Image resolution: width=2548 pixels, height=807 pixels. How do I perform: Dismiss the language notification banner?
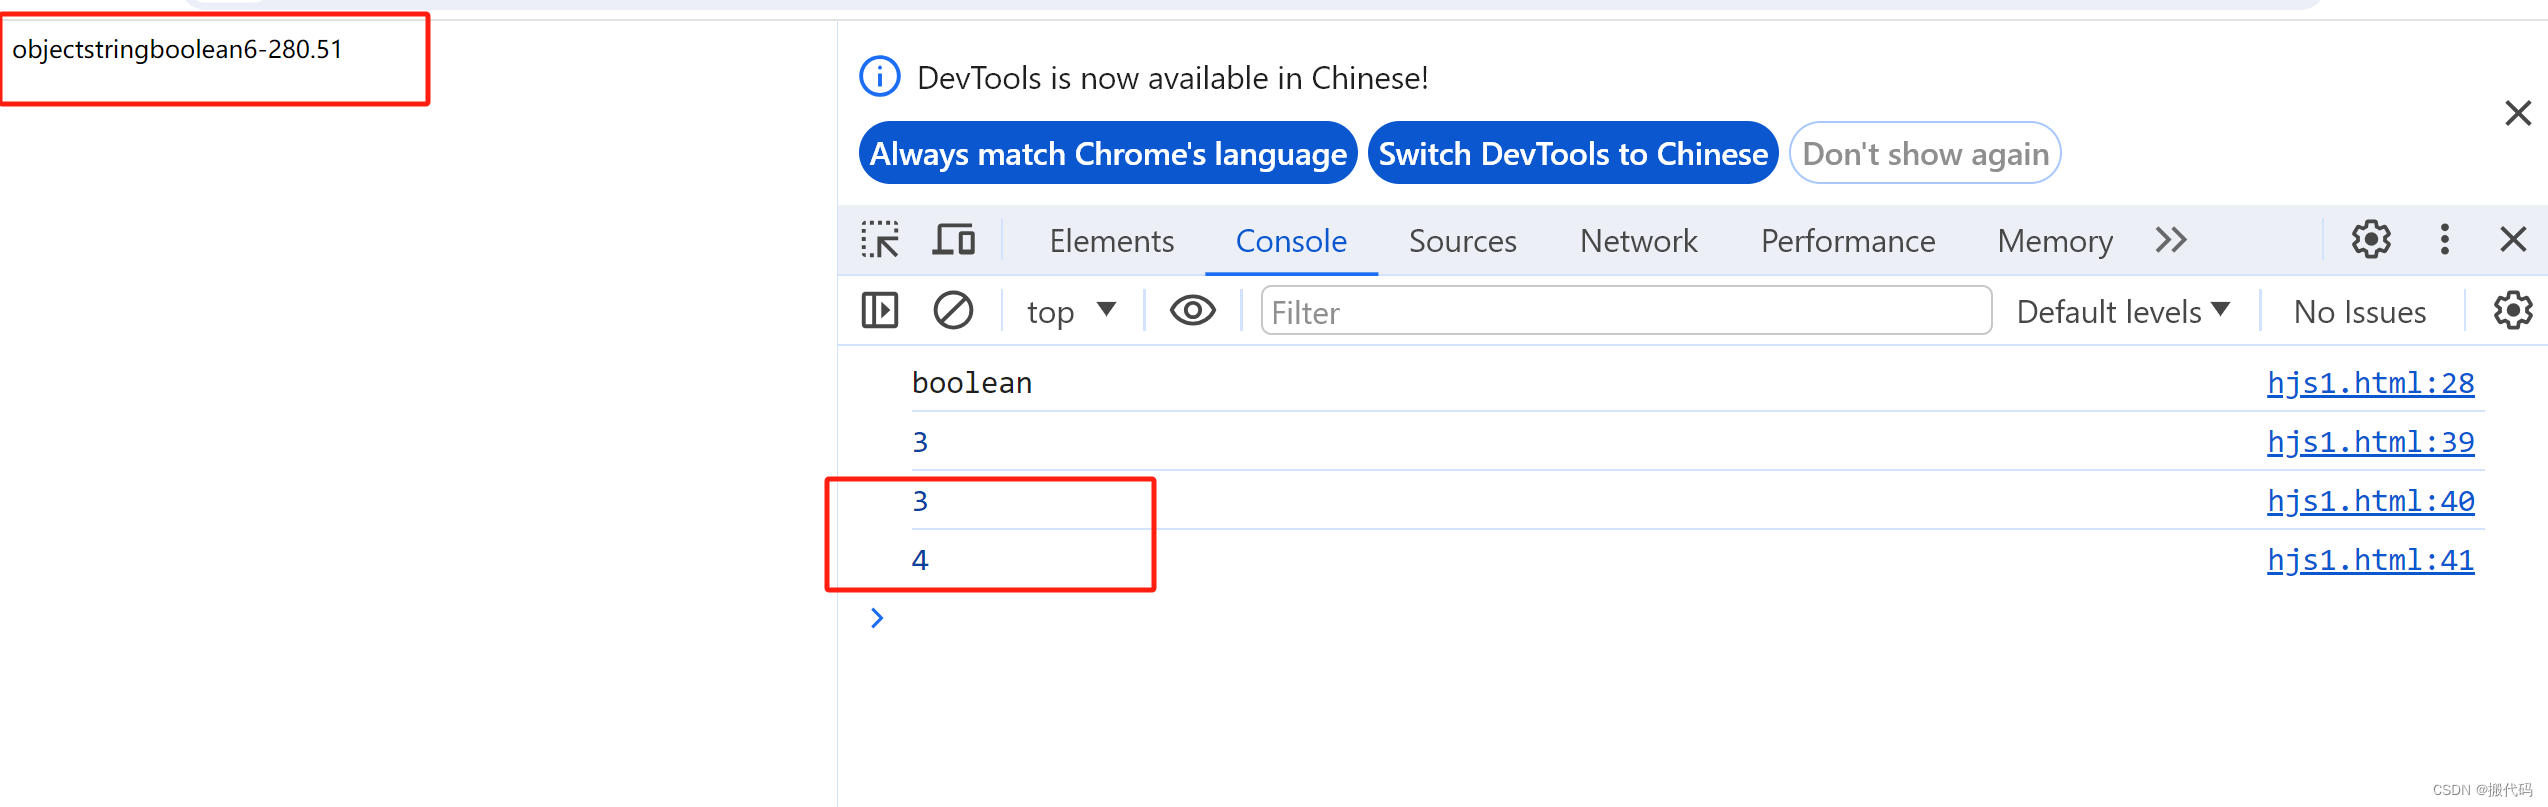point(2518,113)
